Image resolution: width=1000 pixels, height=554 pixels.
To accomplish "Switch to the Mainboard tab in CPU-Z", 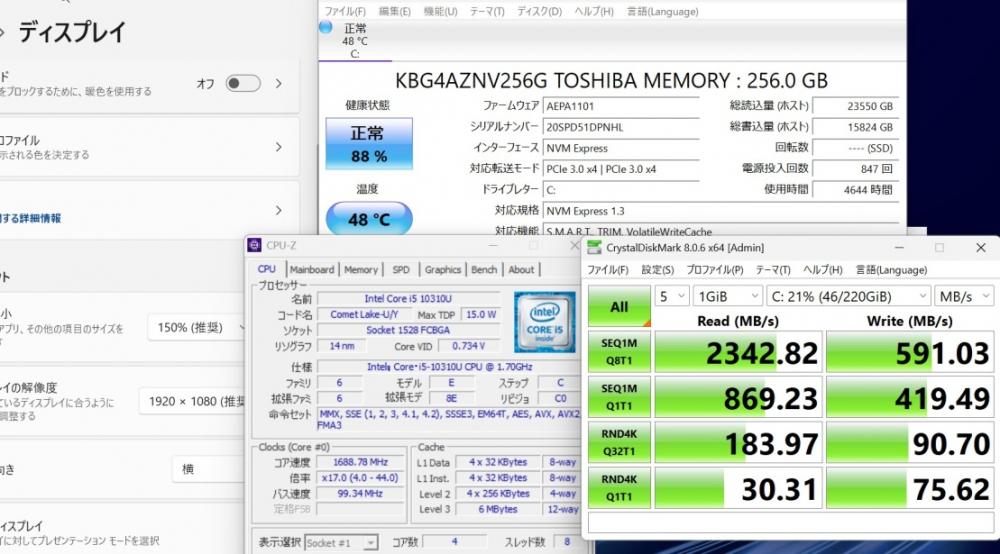I will [x=312, y=270].
